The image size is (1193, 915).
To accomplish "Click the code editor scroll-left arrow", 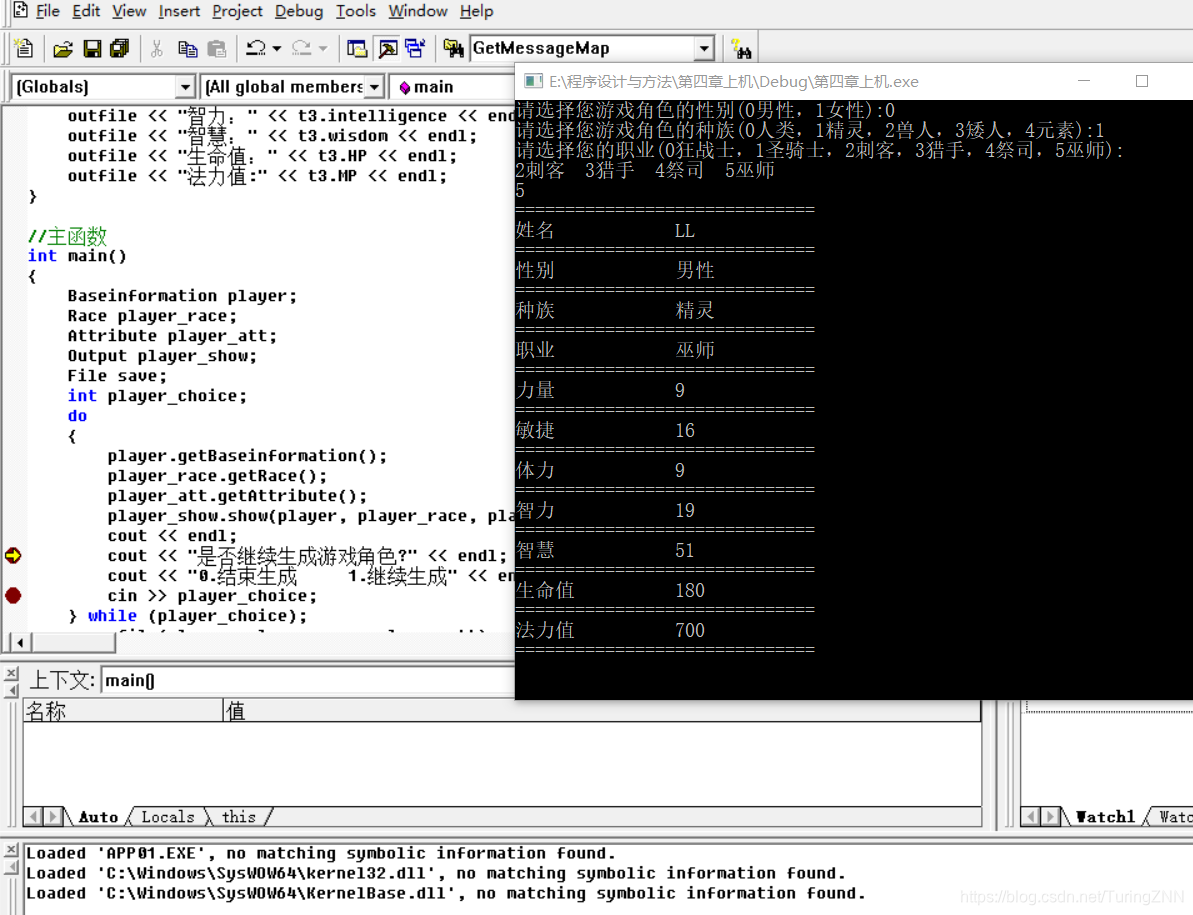I will pyautogui.click(x=21, y=643).
